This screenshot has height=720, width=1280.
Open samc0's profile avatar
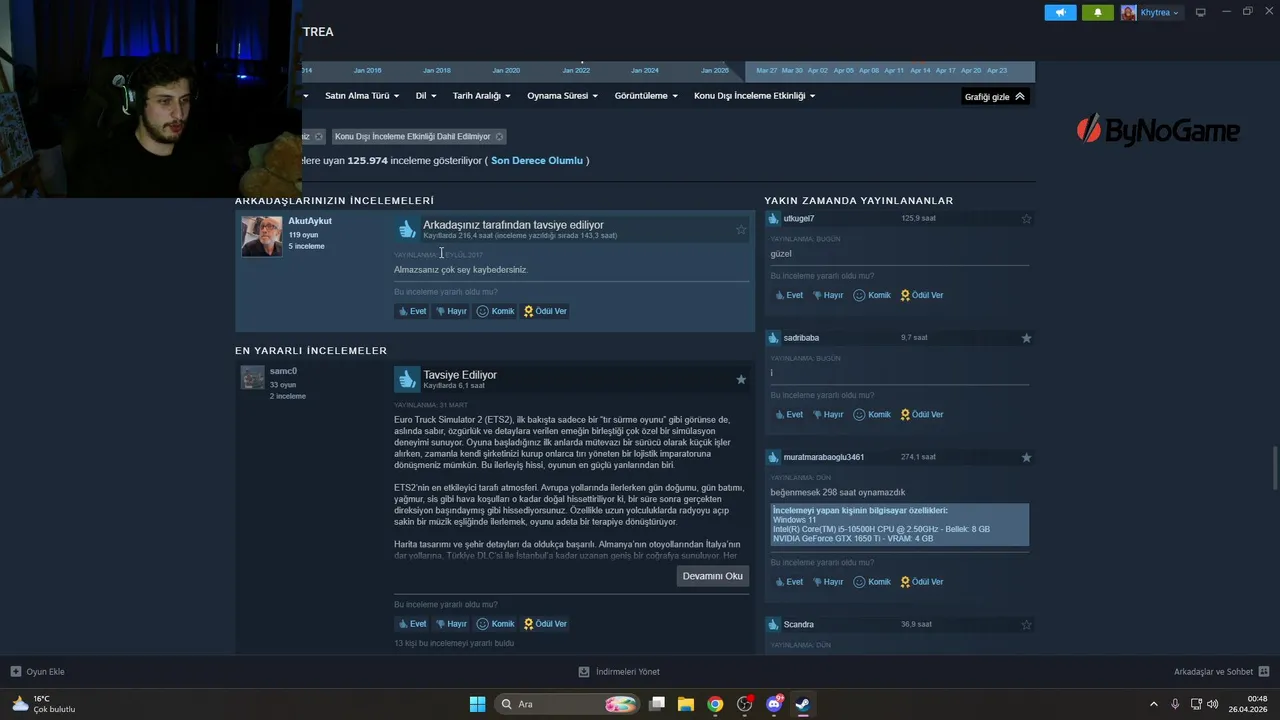253,377
